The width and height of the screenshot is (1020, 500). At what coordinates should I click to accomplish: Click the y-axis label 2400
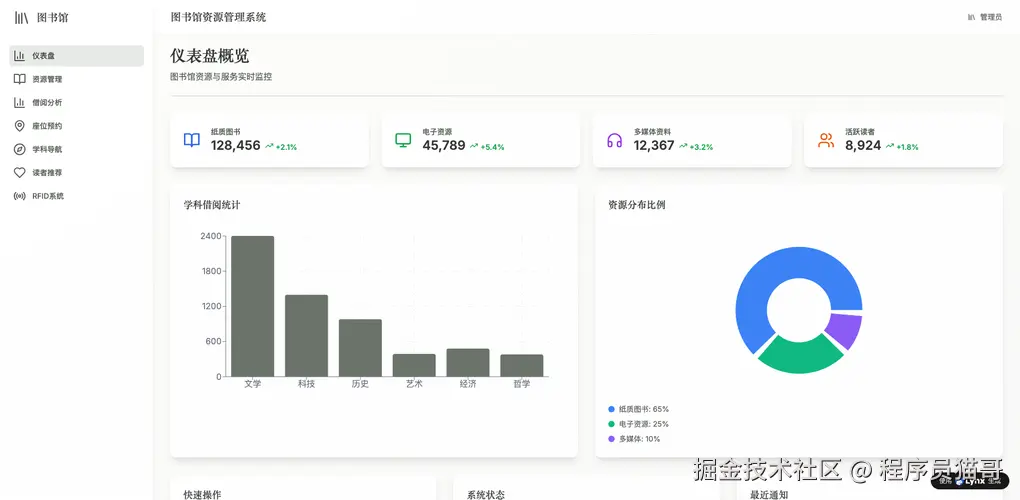click(x=210, y=236)
